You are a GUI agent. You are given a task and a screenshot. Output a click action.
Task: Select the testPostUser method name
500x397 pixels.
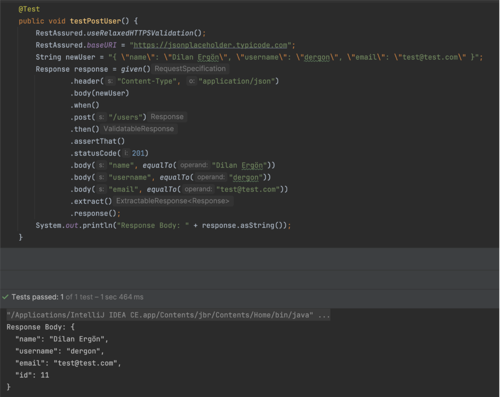95,21
